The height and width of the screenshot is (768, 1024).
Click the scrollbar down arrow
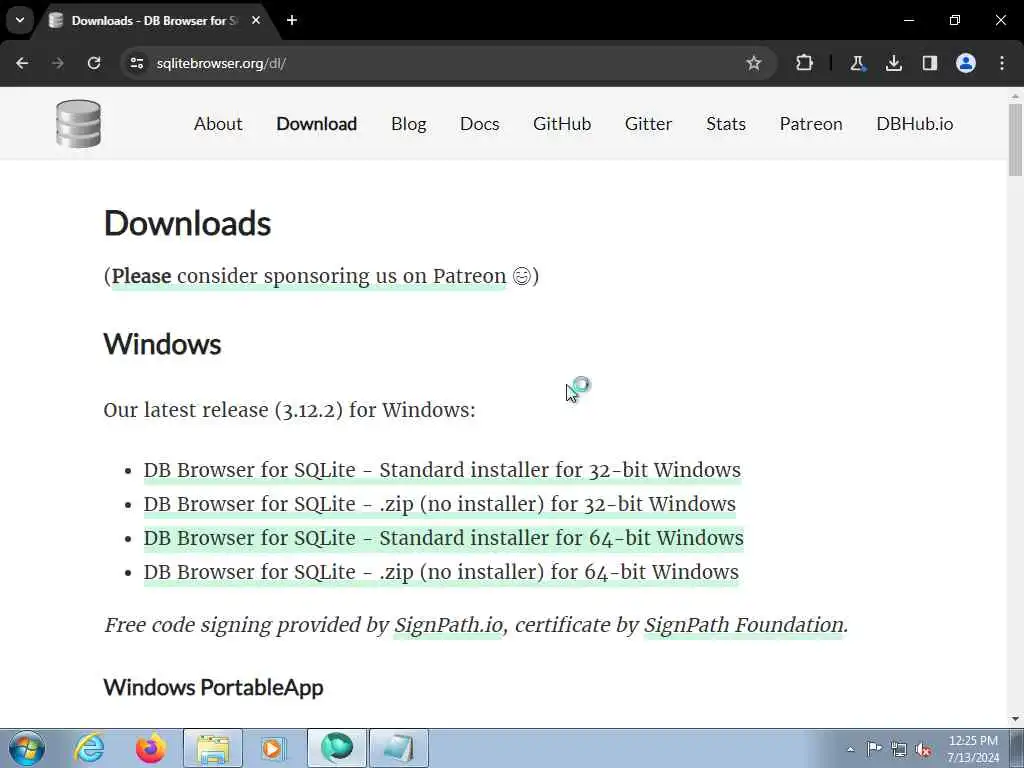tap(1015, 719)
